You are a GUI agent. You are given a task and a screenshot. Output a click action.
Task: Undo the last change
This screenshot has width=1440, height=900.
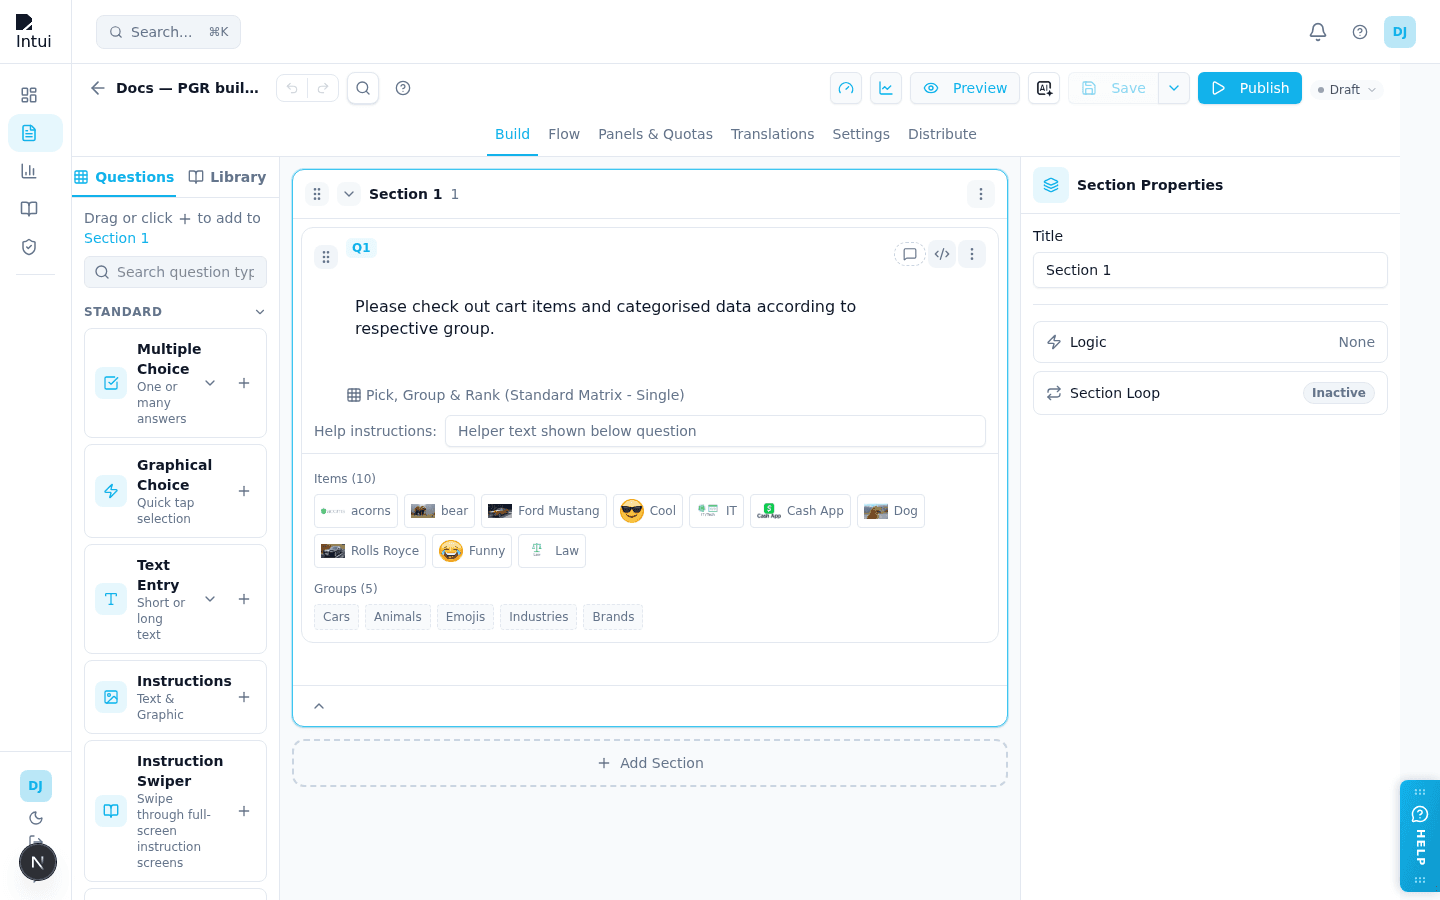[292, 88]
